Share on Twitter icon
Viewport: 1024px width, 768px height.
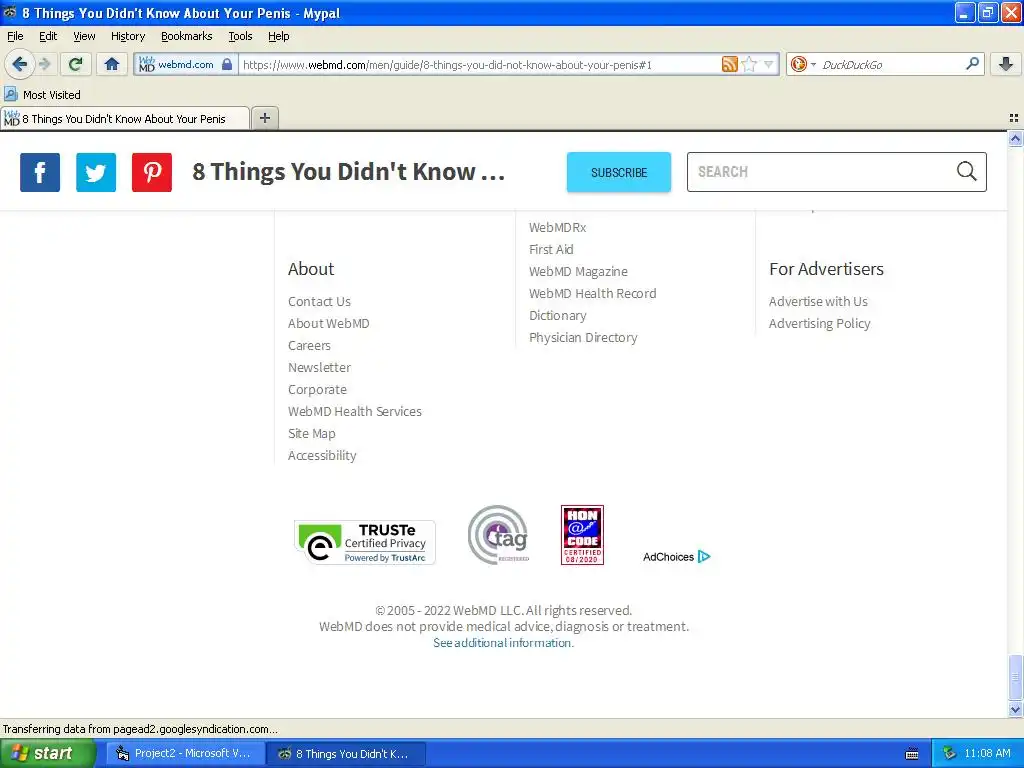tap(96, 172)
